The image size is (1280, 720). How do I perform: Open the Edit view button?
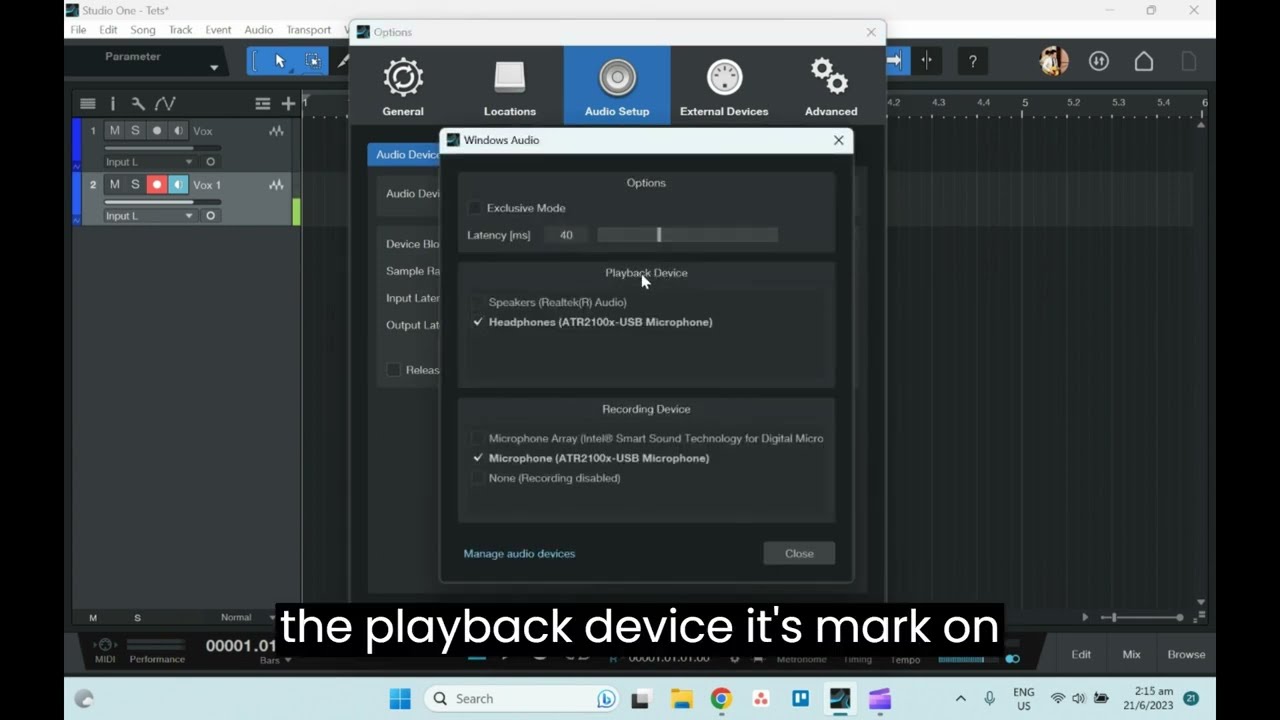(1081, 655)
